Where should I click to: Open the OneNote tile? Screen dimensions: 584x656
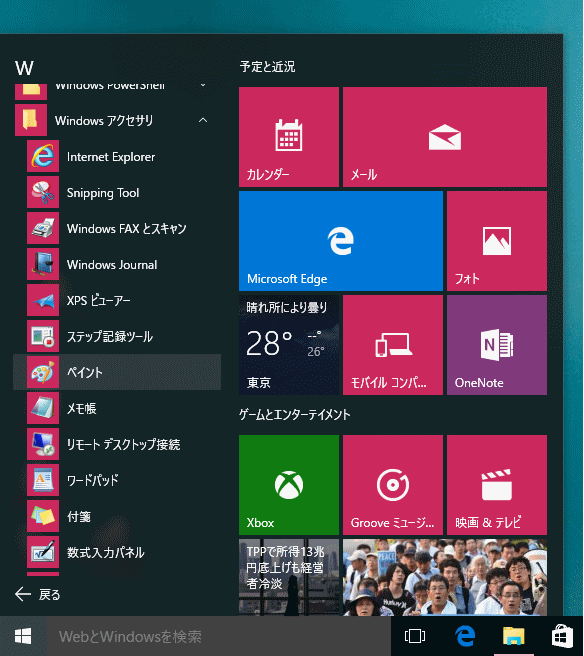[x=497, y=345]
